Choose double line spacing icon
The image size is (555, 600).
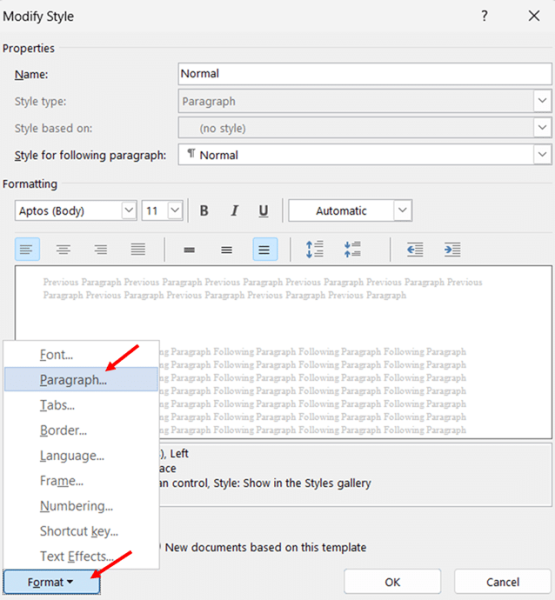[x=265, y=249]
